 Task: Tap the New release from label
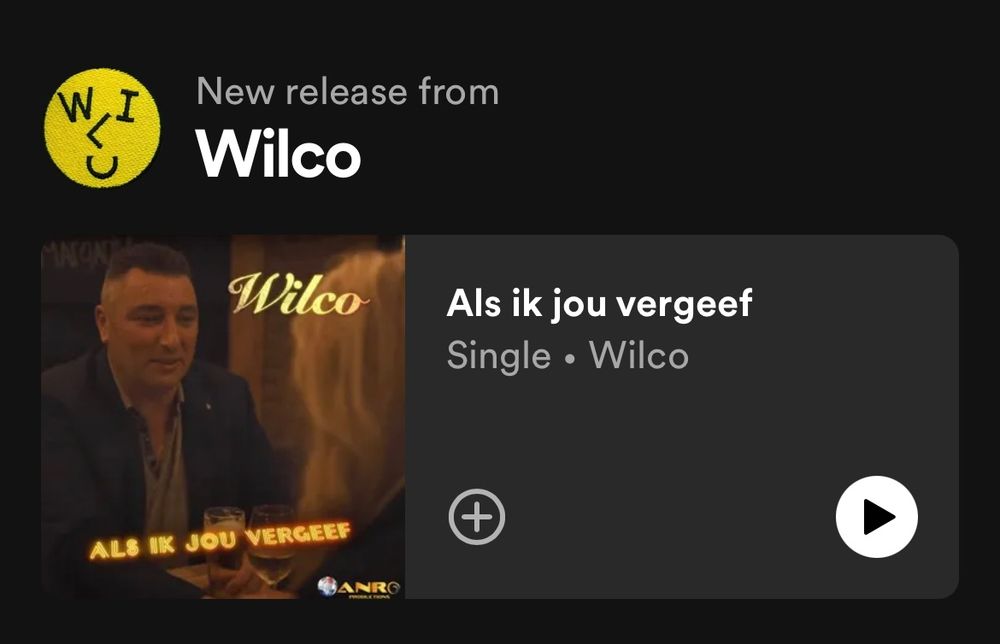348,91
